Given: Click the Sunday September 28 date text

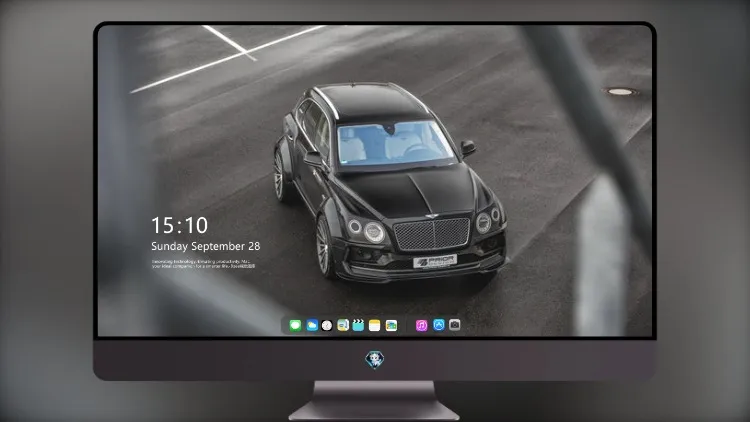Looking at the screenshot, I should 206,246.
